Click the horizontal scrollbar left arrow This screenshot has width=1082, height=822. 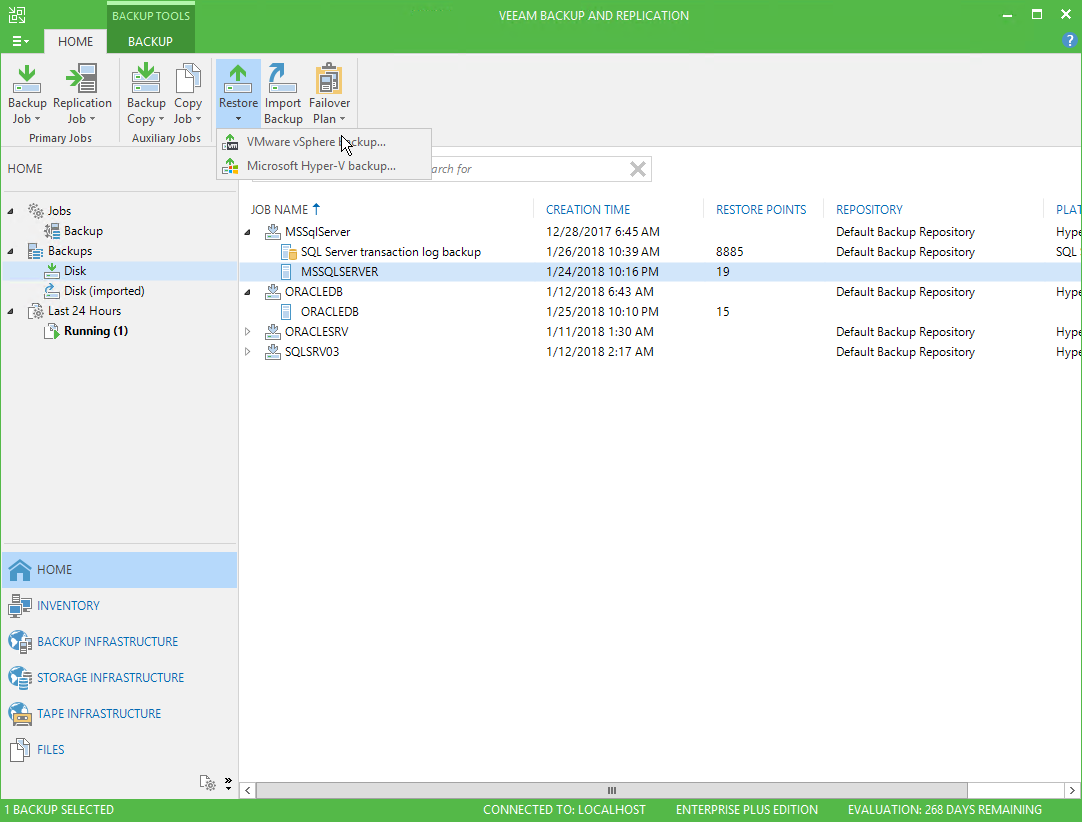point(247,791)
